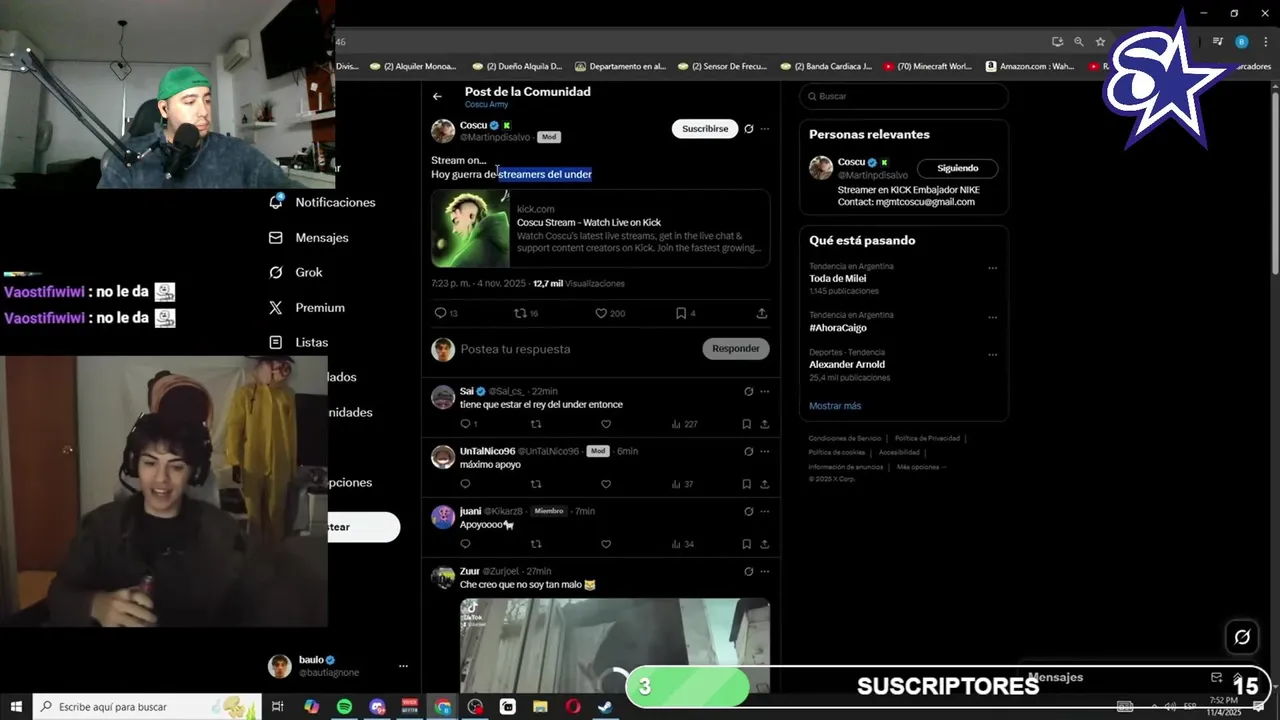Viewport: 1280px width, 720px height.
Task: Open Grok from the X sidebar
Action: [x=295, y=272]
